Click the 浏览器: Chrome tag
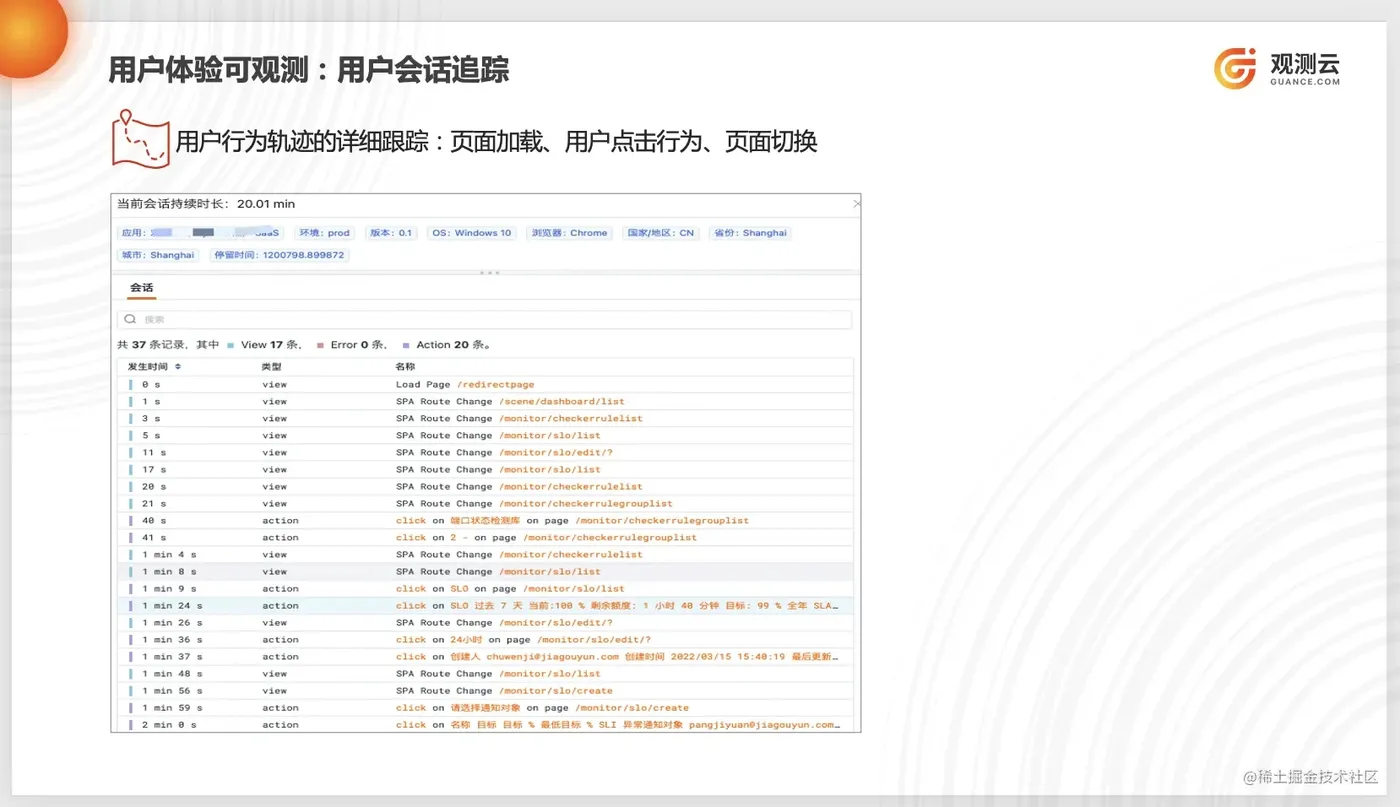Screen dimensions: 1400x807 570,233
